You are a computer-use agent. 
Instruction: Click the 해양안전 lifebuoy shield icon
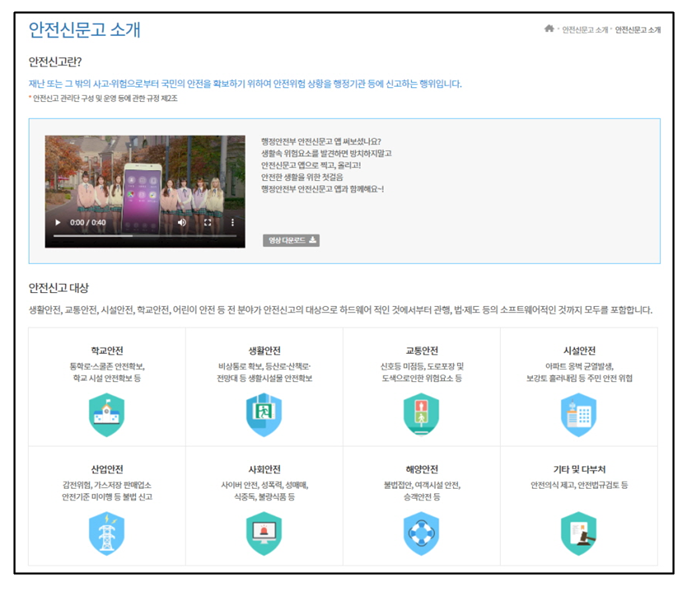(421, 533)
